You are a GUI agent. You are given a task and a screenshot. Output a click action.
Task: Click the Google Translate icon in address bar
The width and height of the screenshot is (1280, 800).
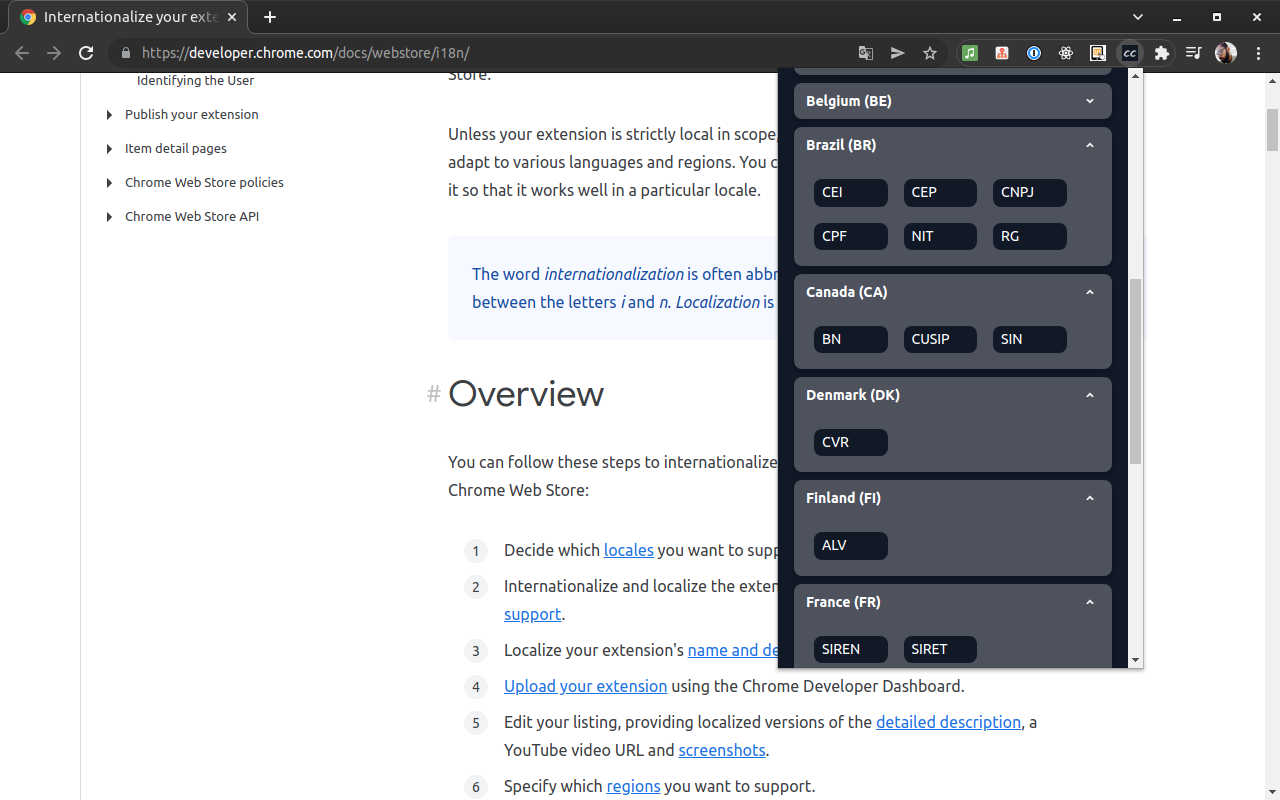866,53
